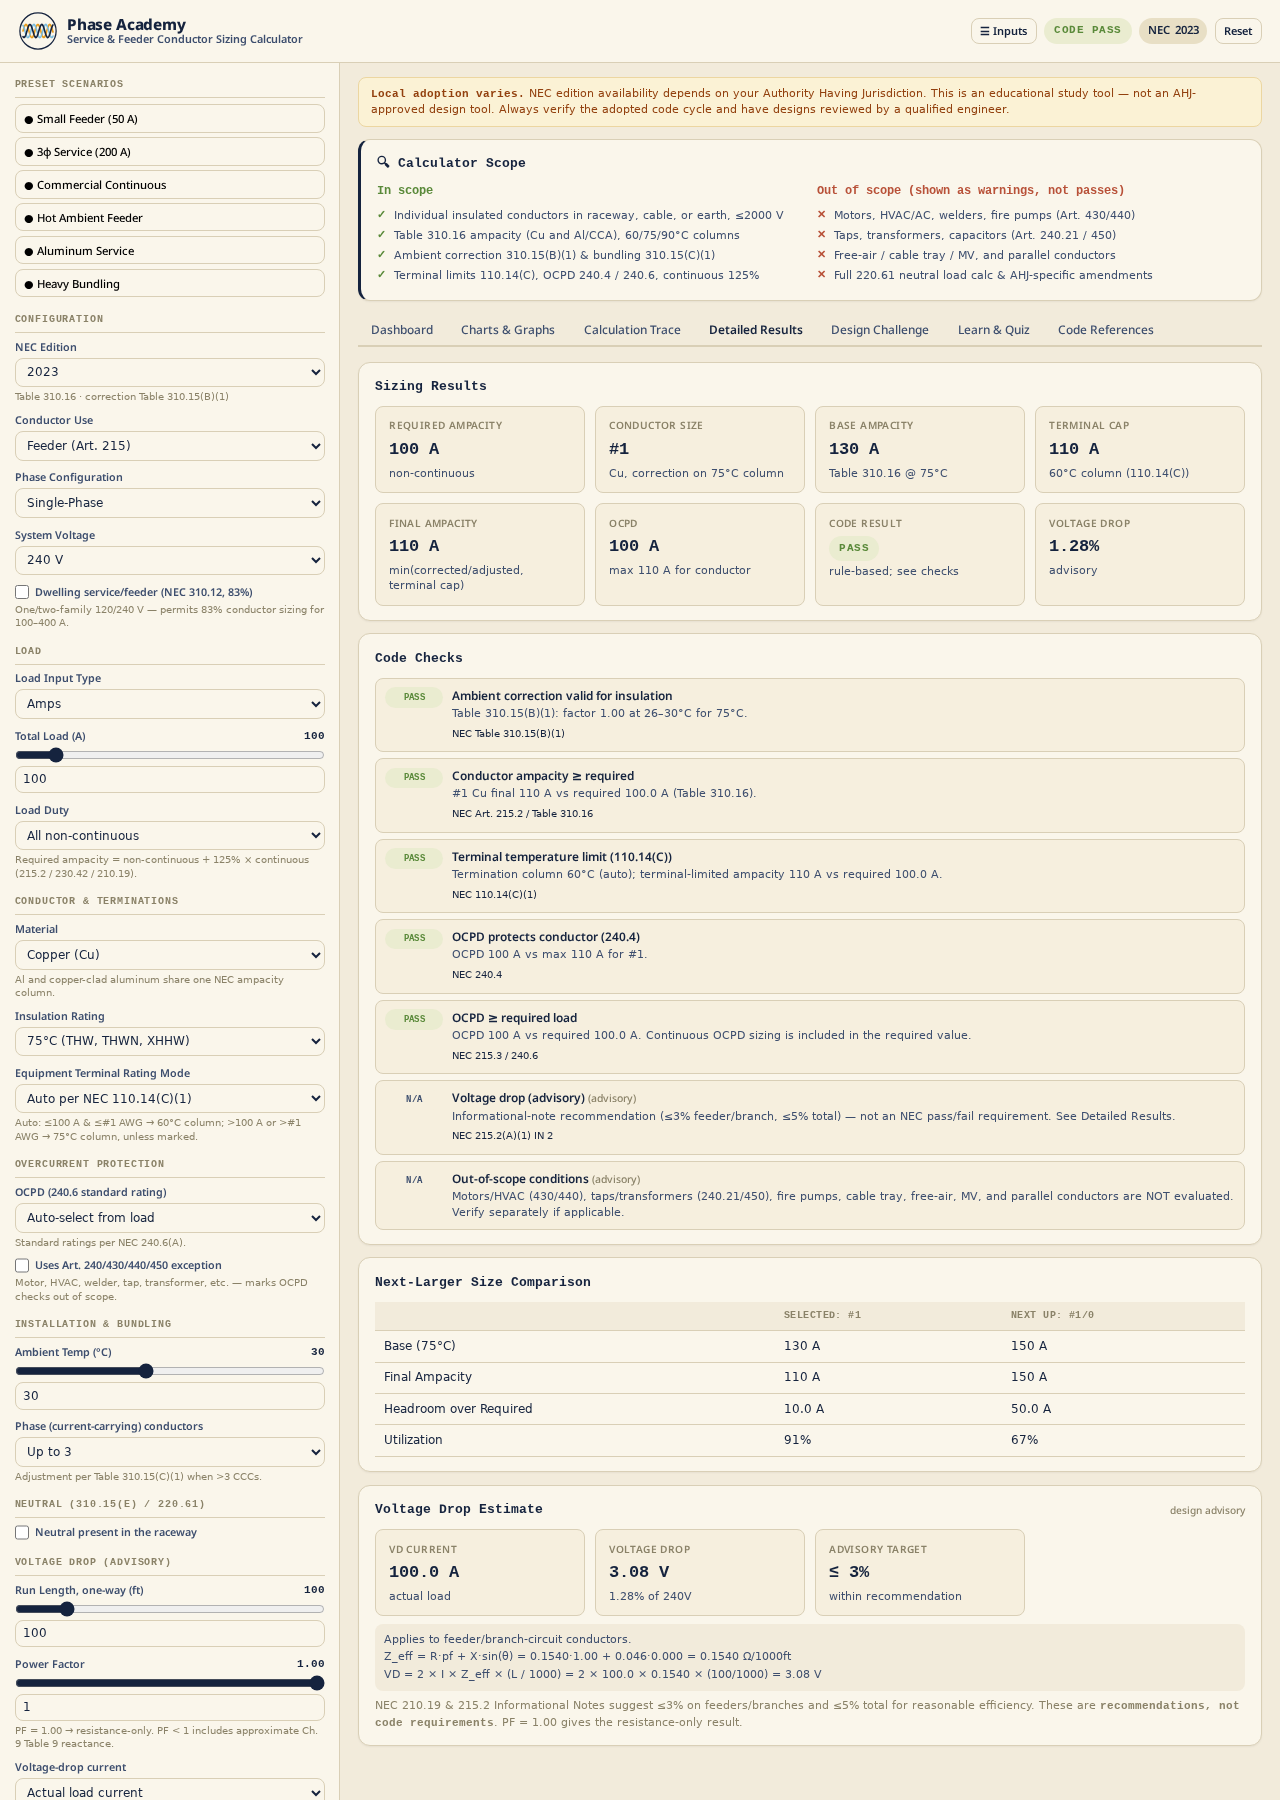Open the Load Input Type dropdown

point(170,704)
